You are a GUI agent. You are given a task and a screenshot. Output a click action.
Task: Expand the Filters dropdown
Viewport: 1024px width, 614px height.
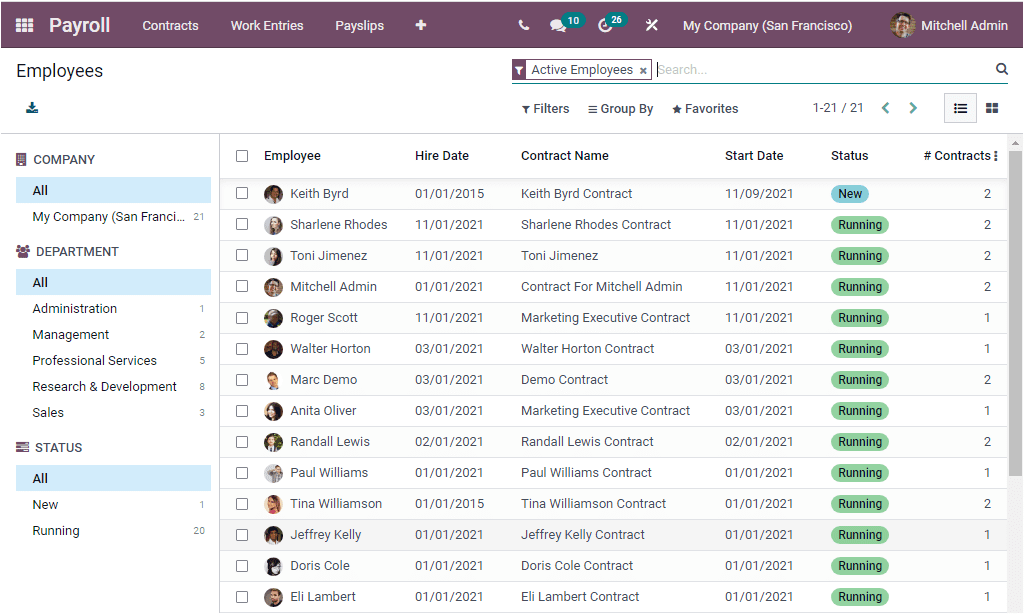click(x=544, y=108)
